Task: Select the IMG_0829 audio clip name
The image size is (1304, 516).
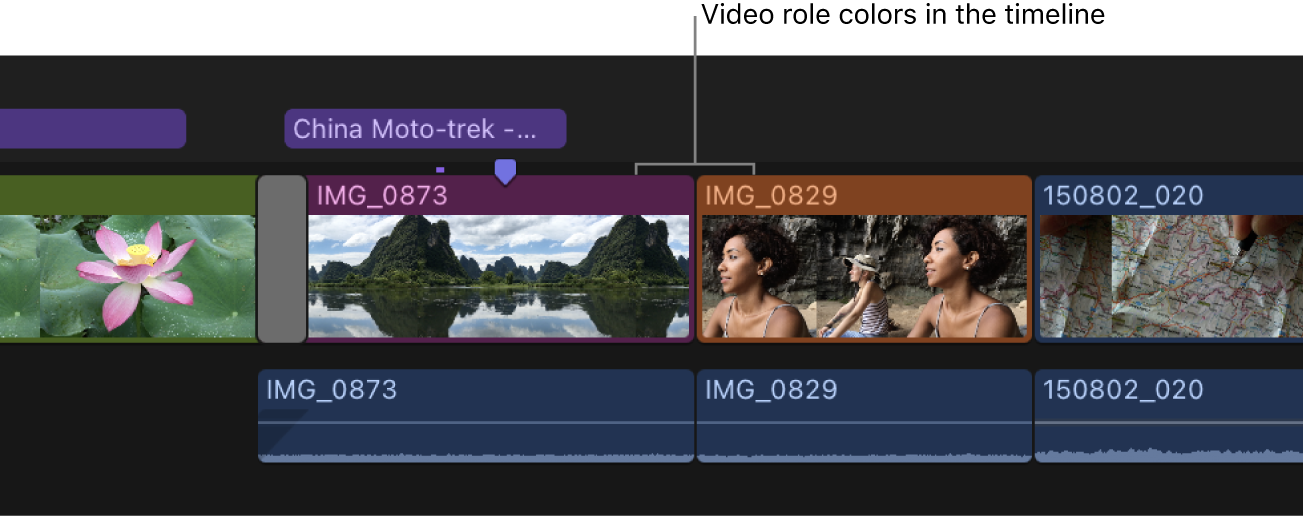Action: coord(771,389)
